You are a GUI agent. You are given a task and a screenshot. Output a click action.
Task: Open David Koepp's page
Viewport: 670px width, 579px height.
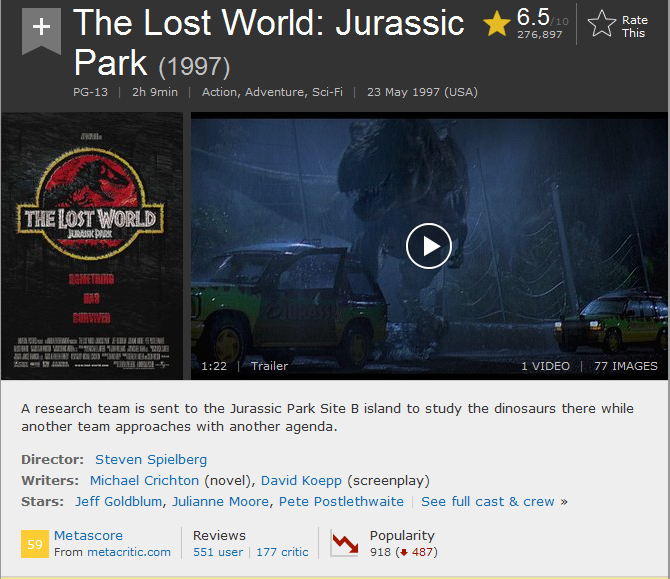pyautogui.click(x=301, y=480)
